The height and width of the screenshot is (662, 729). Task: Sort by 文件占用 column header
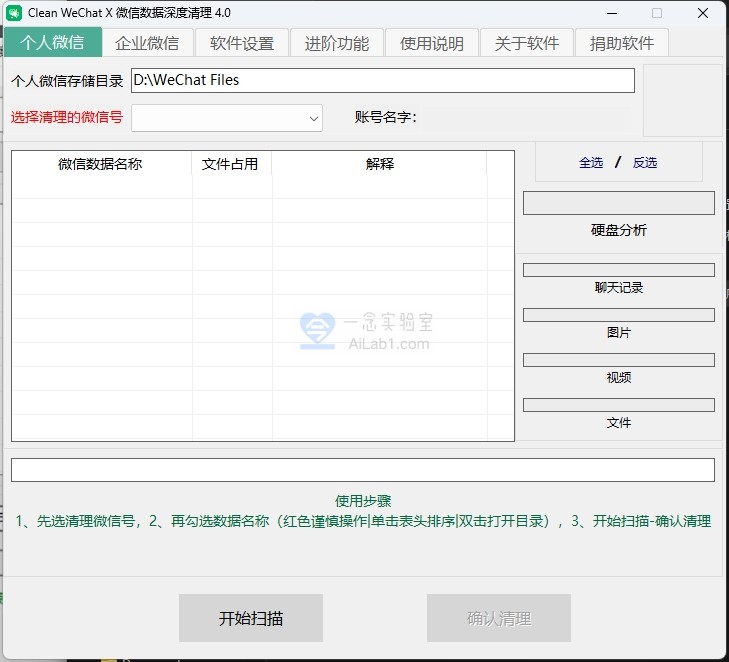coord(230,164)
